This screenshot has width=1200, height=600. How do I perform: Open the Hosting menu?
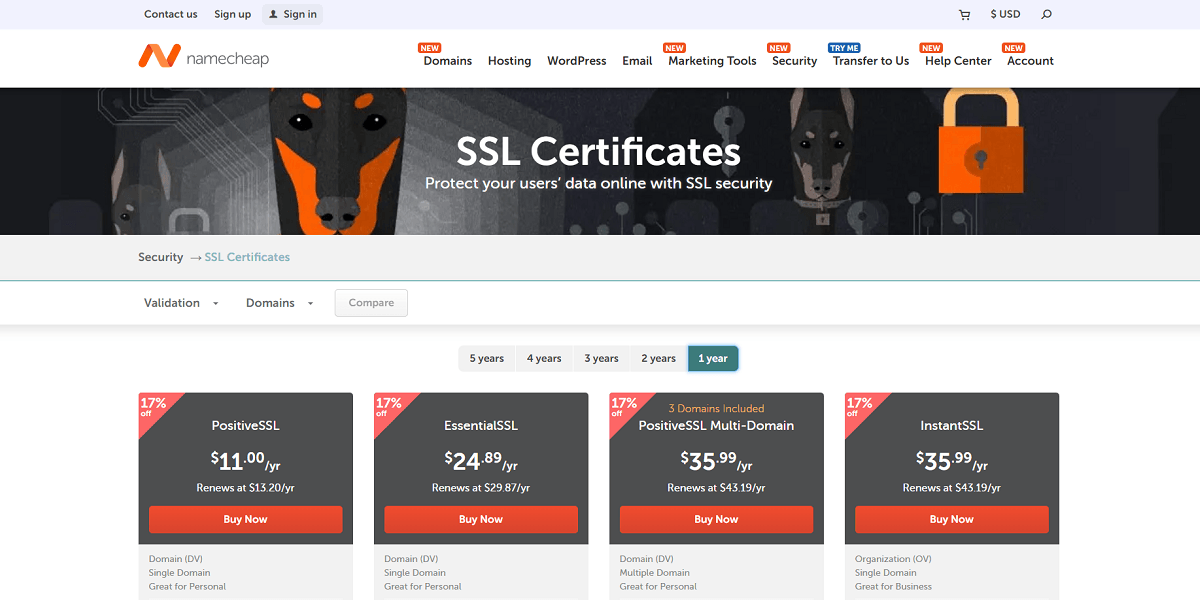pos(509,61)
